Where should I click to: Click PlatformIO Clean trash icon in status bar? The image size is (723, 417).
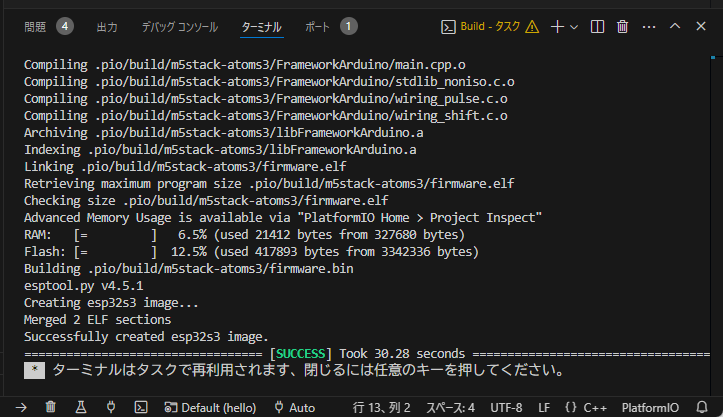[51, 407]
